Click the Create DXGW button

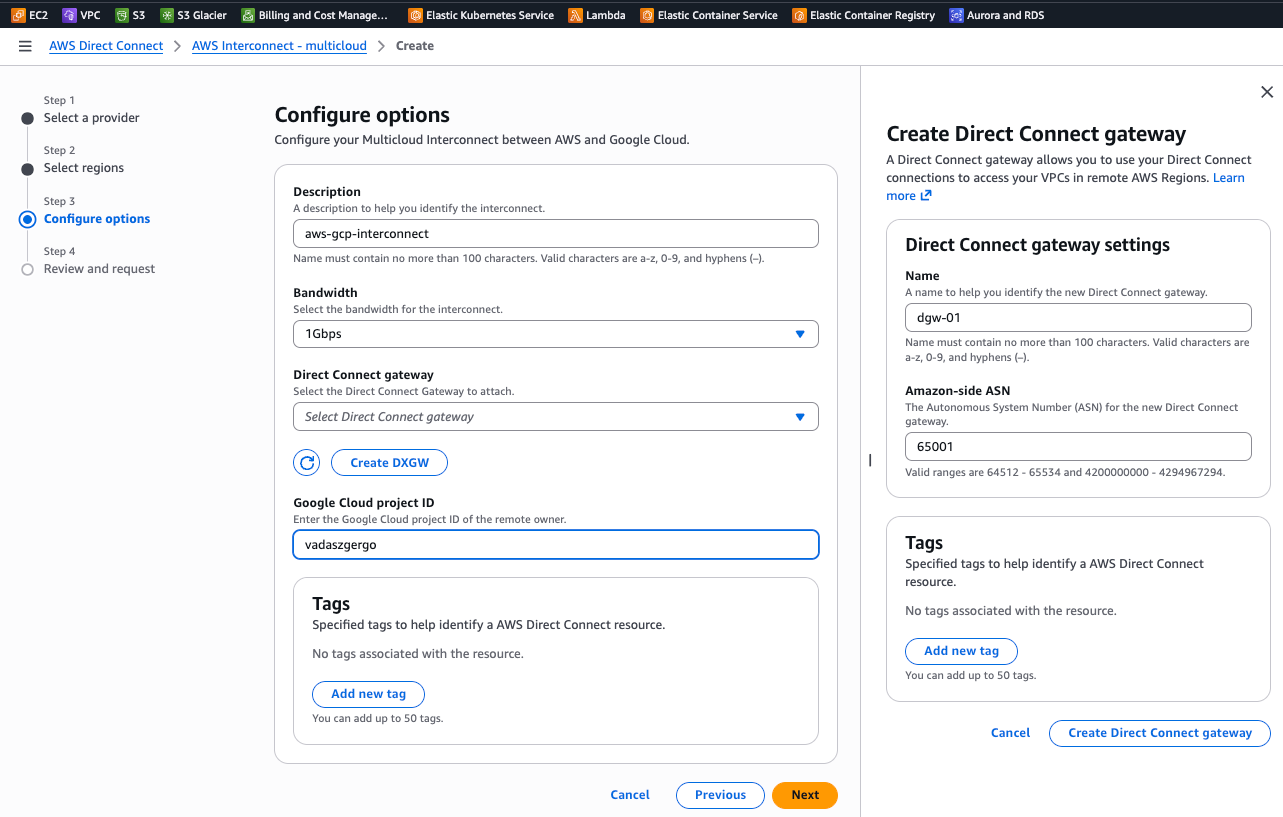(x=389, y=463)
